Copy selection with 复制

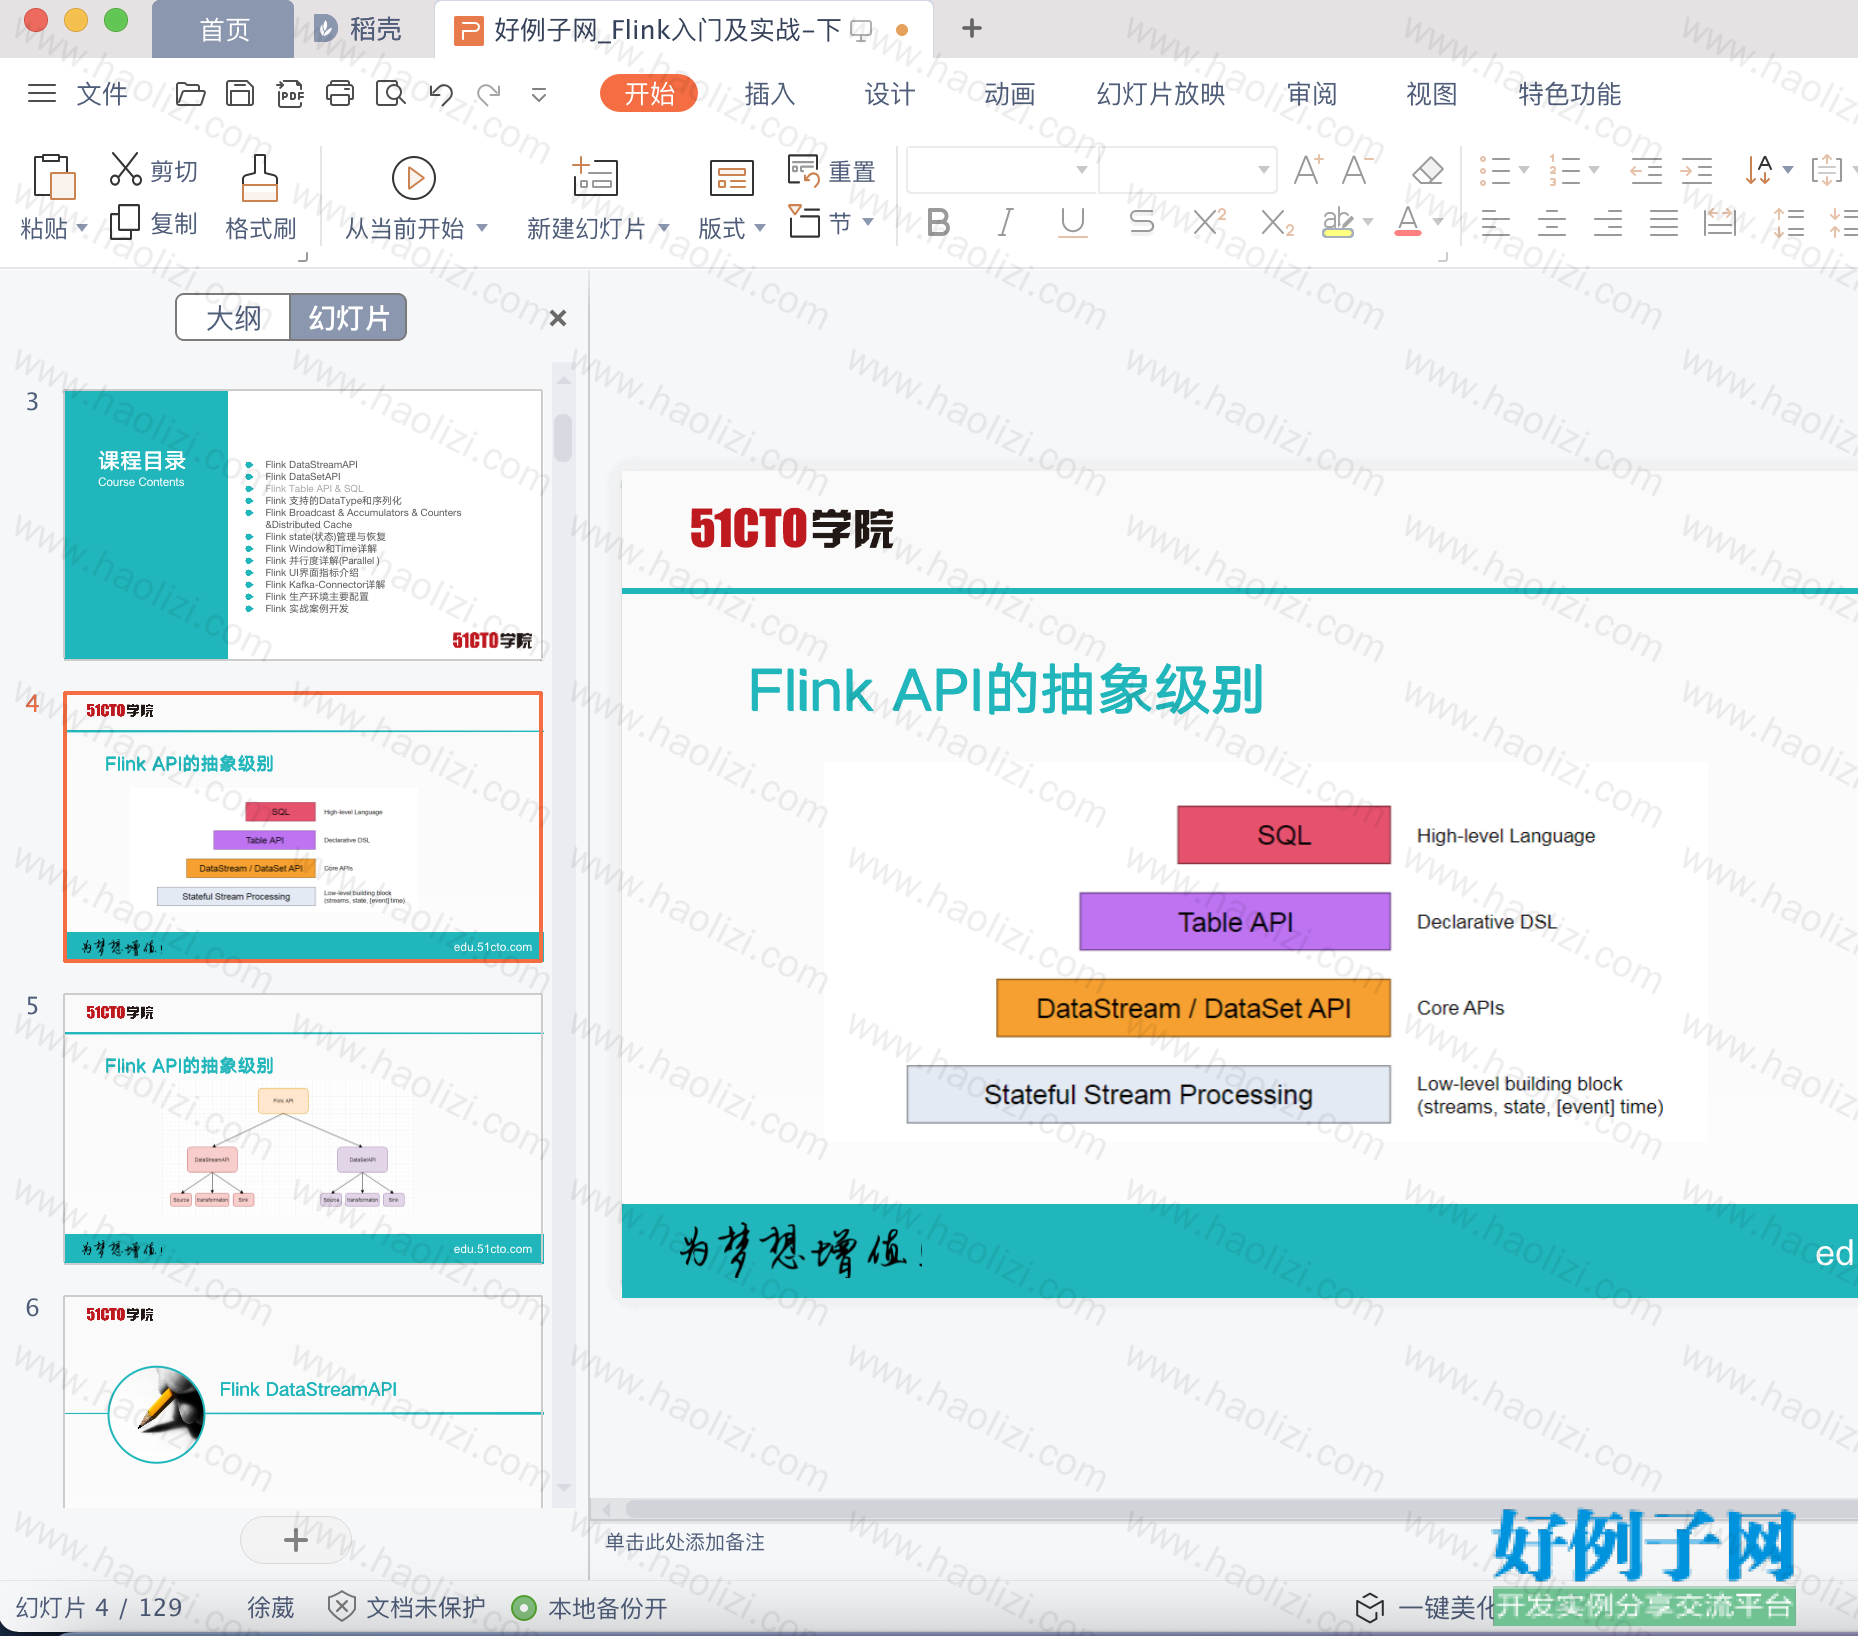[155, 223]
